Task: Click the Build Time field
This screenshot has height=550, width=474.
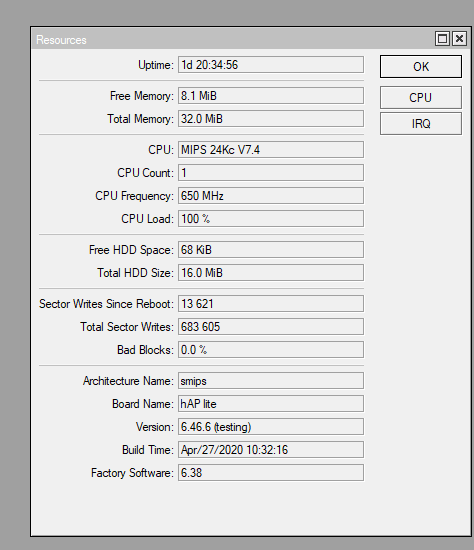Action: (x=271, y=450)
